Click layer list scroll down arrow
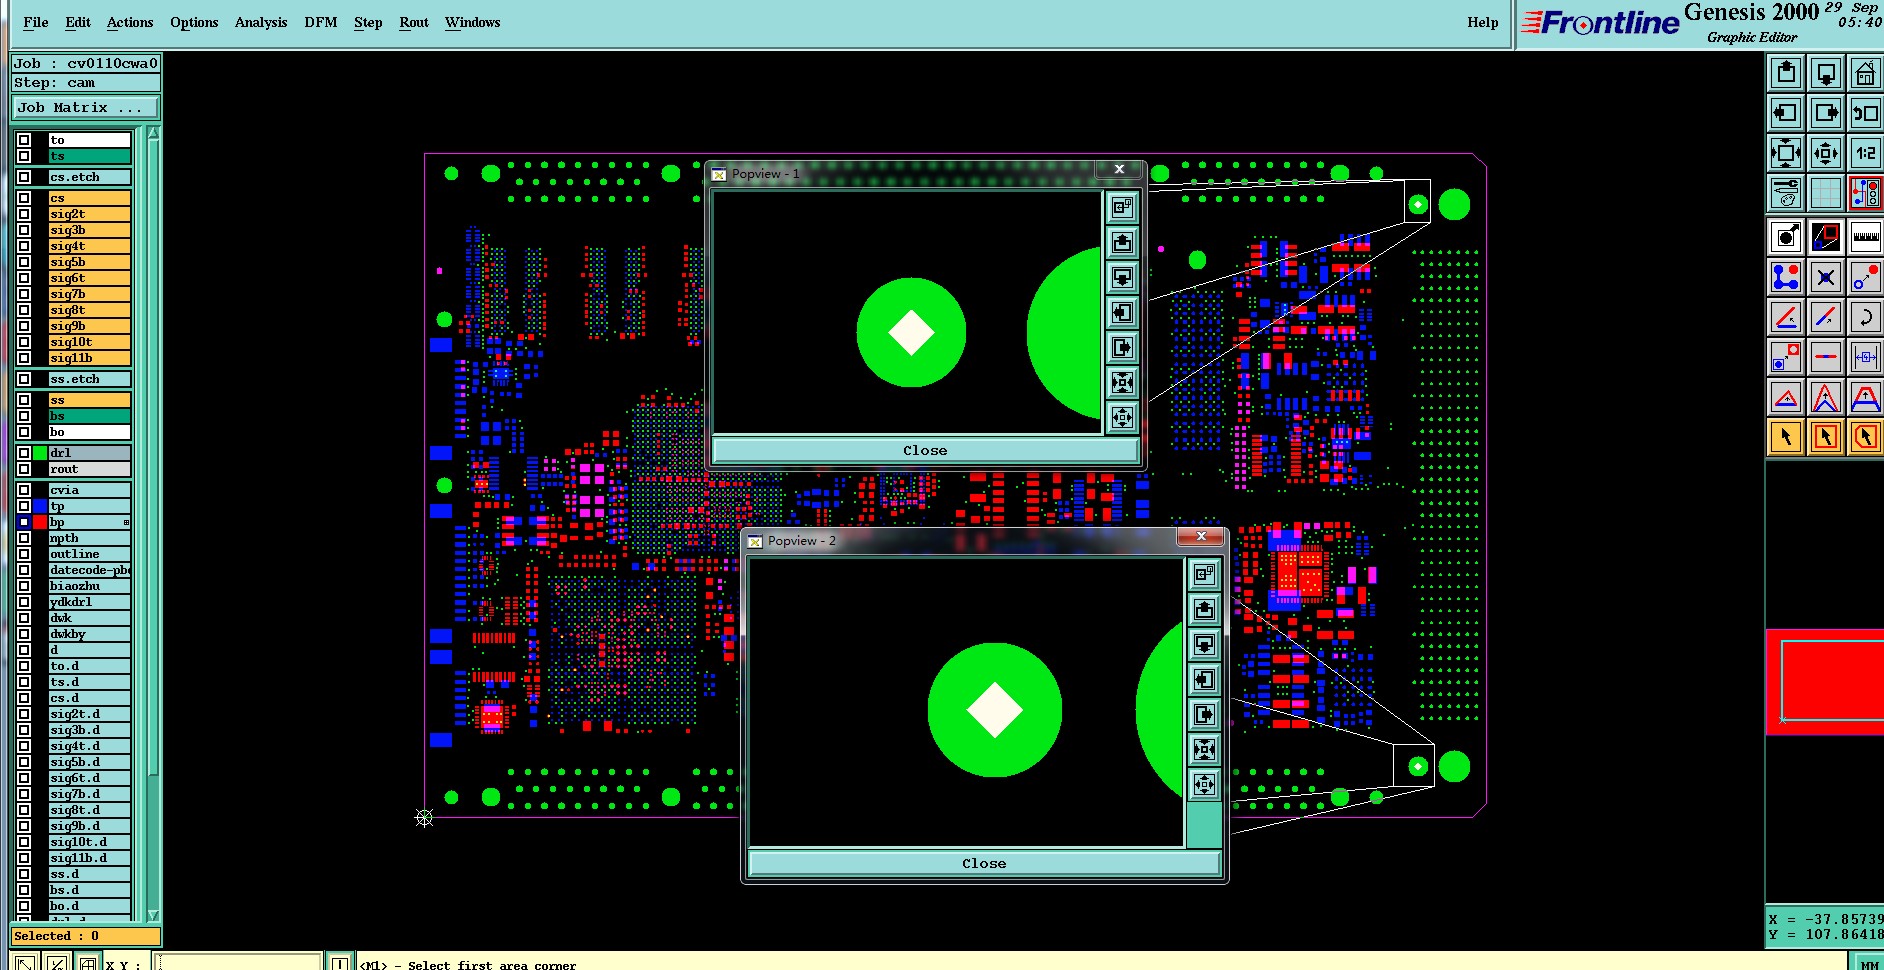Screen dimensions: 1884x970 (153, 915)
